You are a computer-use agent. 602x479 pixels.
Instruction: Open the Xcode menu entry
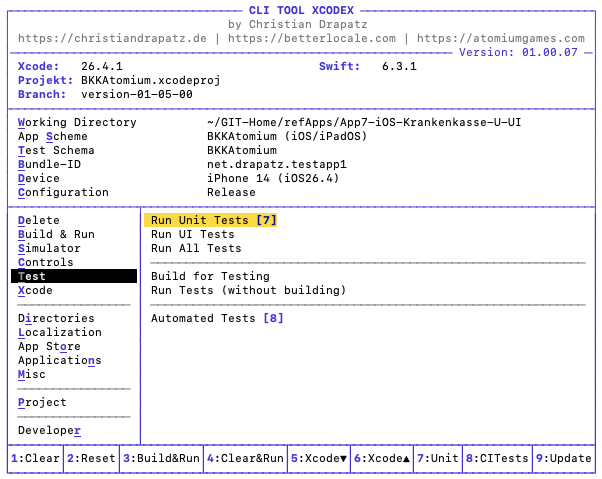pyautogui.click(x=35, y=290)
